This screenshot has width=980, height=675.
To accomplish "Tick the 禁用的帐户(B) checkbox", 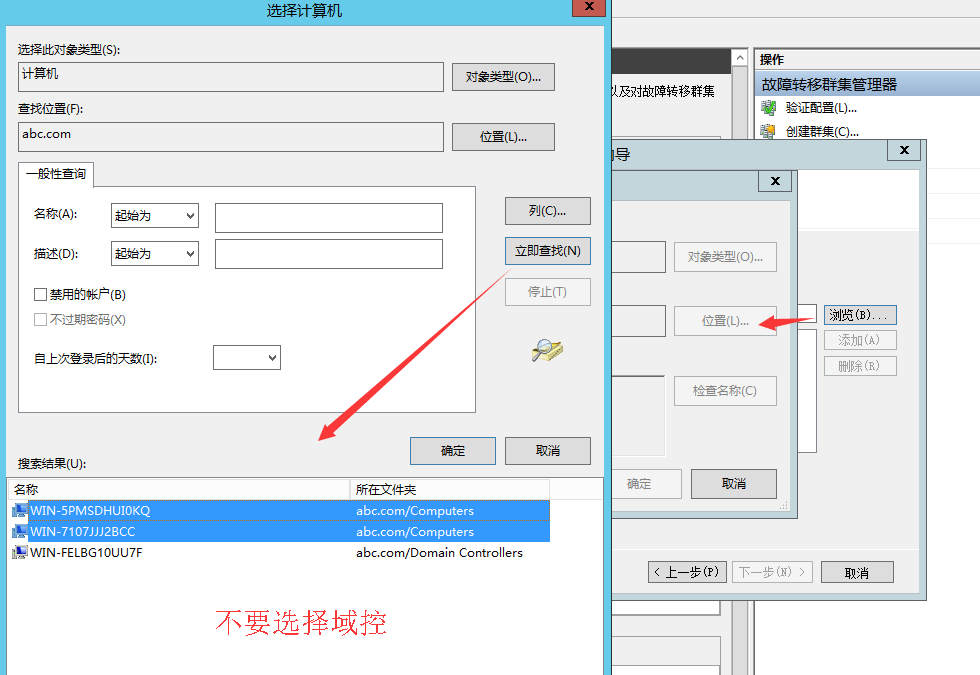I will point(41,294).
